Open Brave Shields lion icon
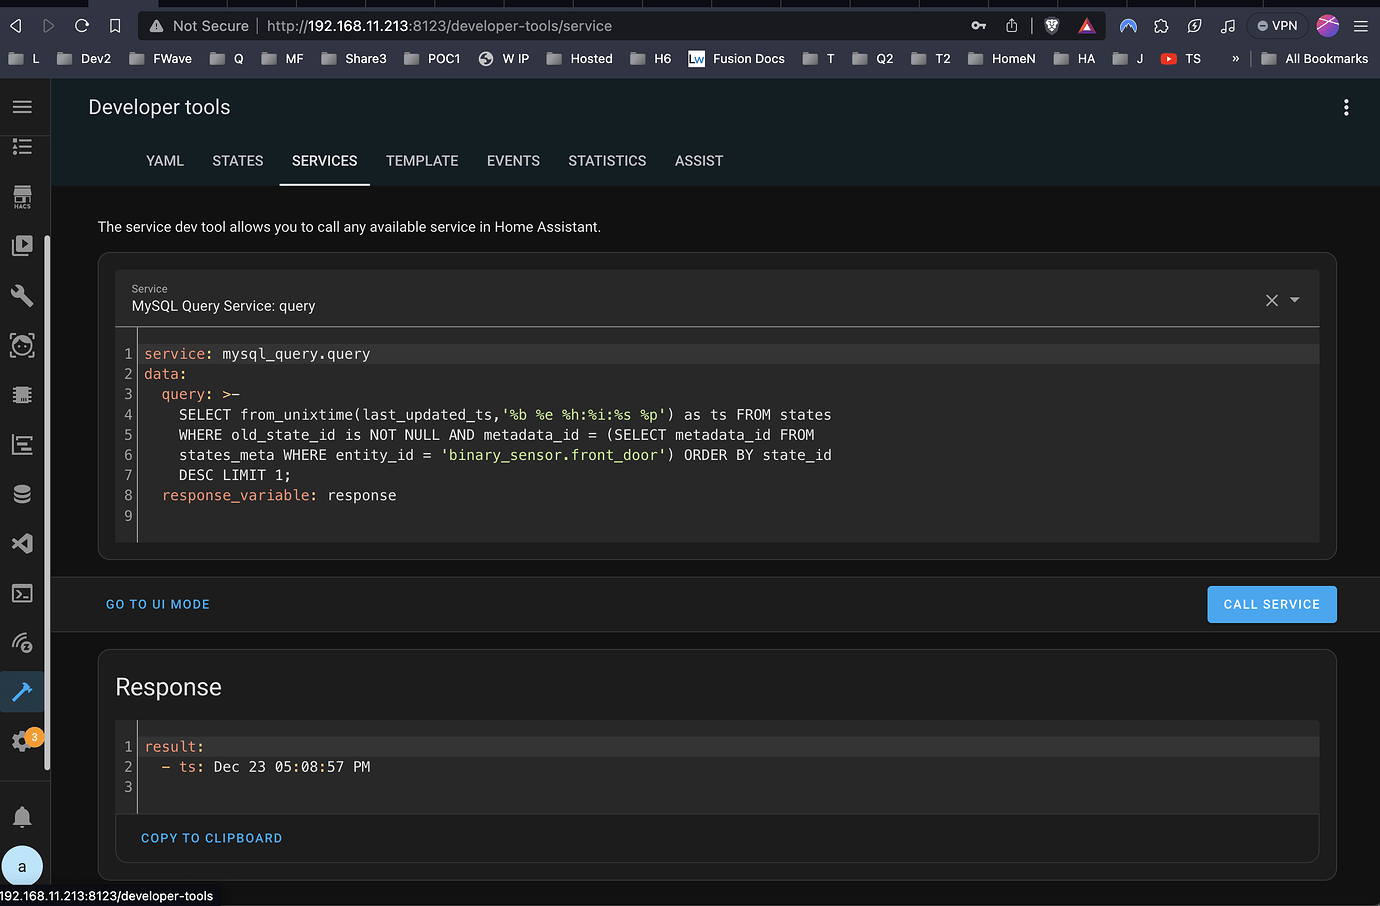Screen dimensions: 1380x906 click(x=1051, y=26)
